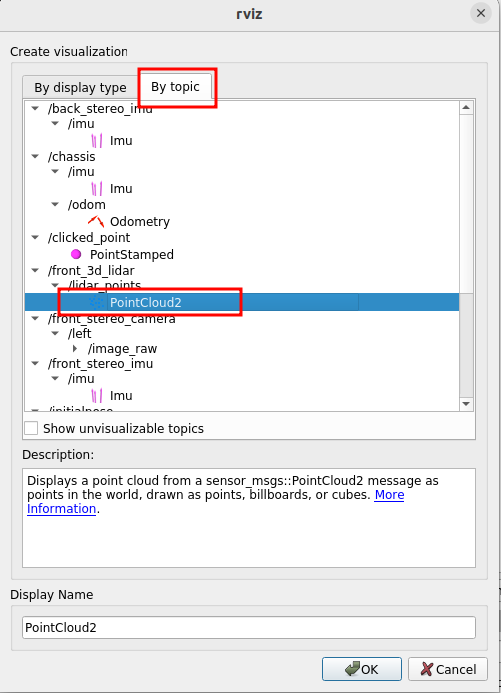Click the topic list scrollbar down arrow

click(466, 404)
